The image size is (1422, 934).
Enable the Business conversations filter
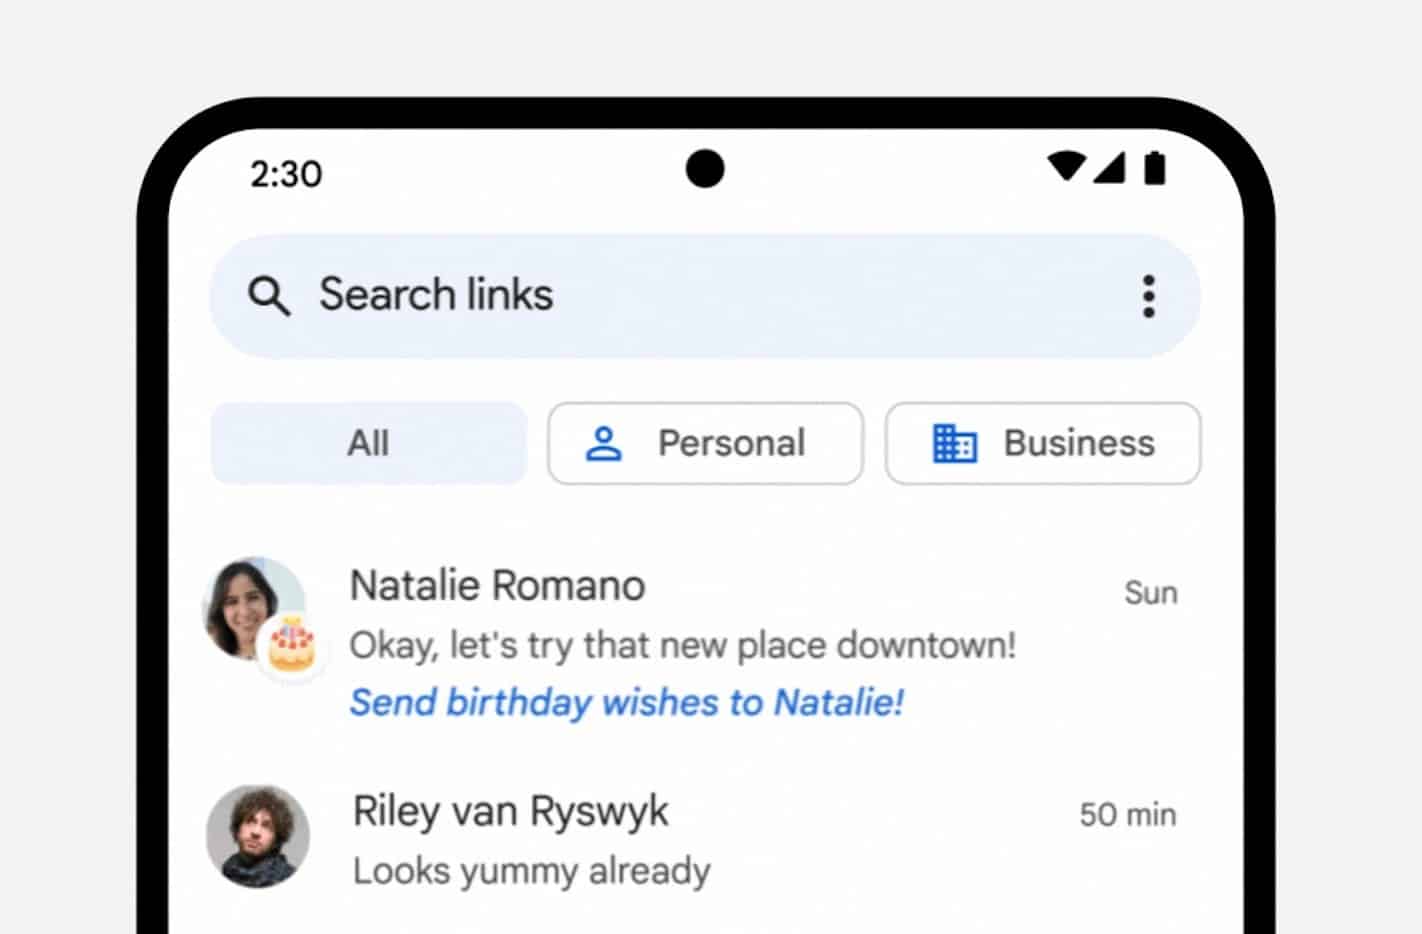[x=1043, y=443]
